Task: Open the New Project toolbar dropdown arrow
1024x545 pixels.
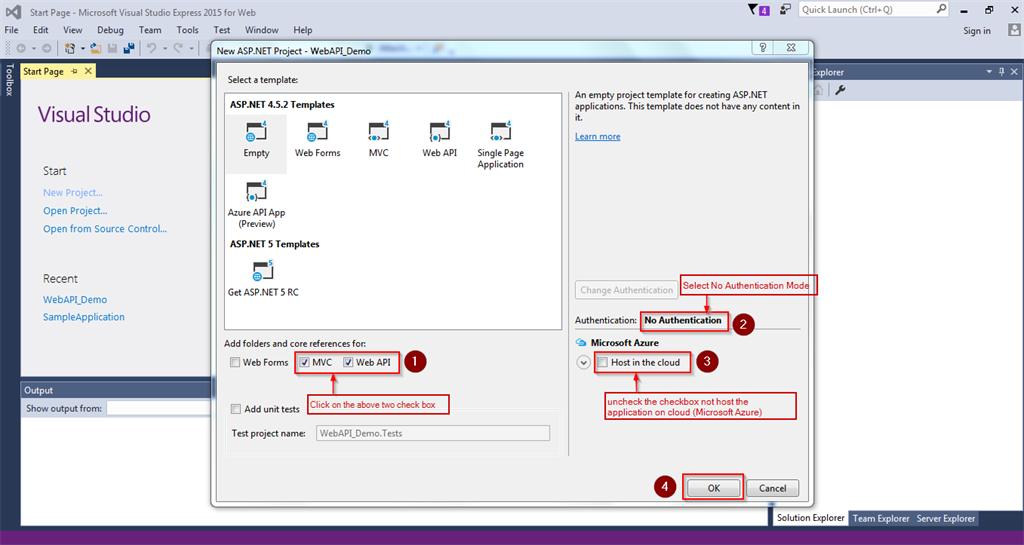Action: pyautogui.click(x=83, y=49)
